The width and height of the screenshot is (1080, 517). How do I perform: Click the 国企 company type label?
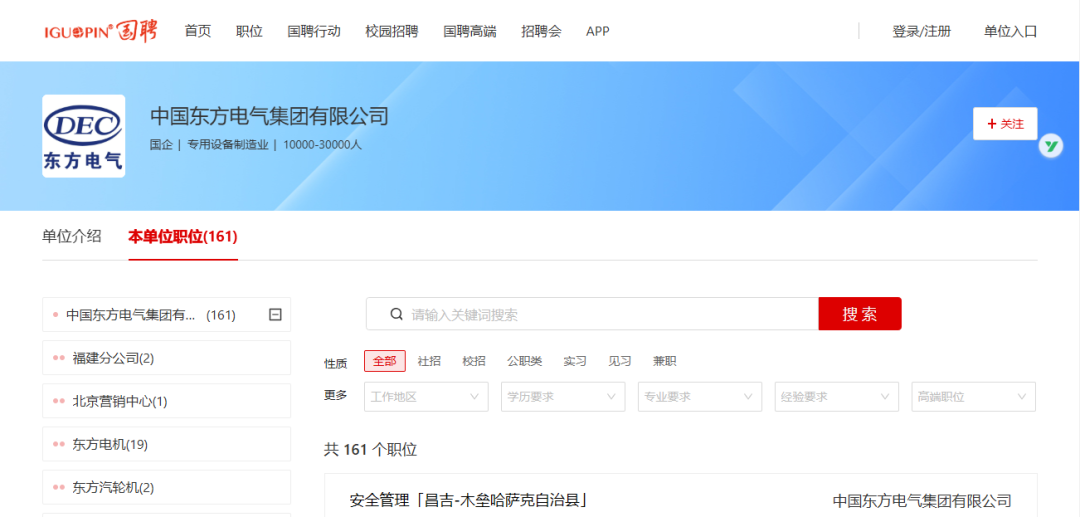[161, 145]
